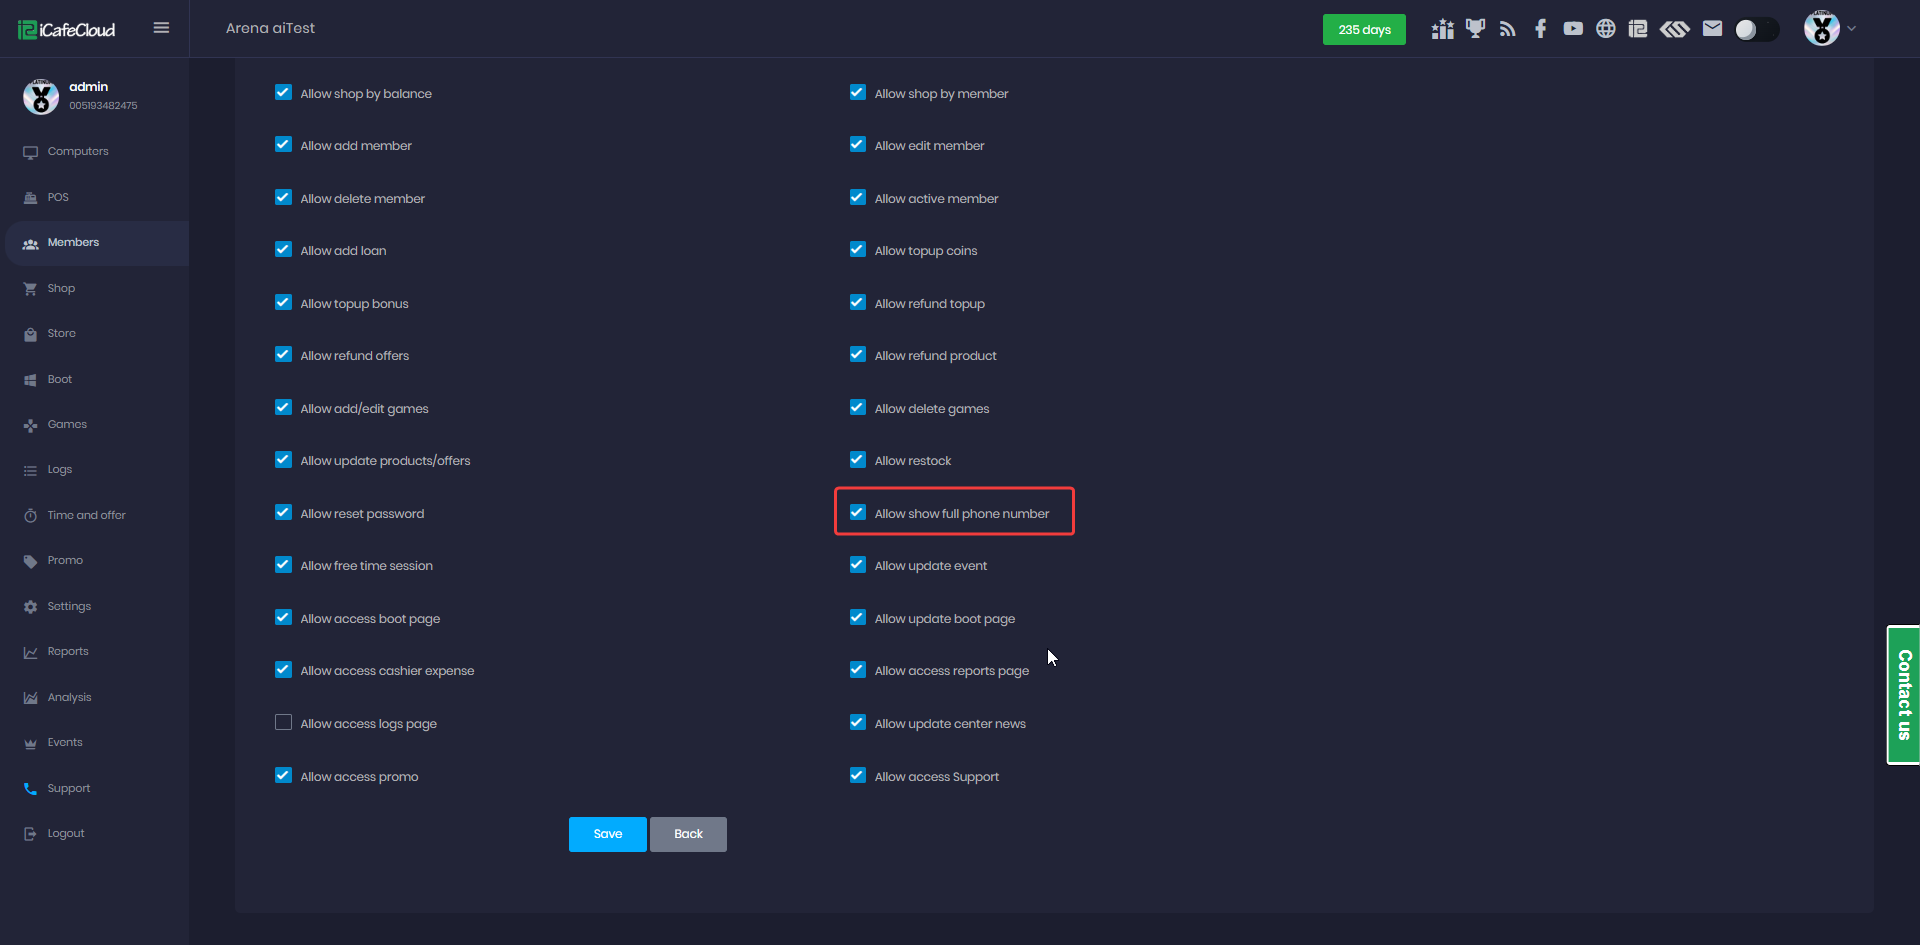Open the mail envelope icon
The image size is (1920, 945).
1712,29
